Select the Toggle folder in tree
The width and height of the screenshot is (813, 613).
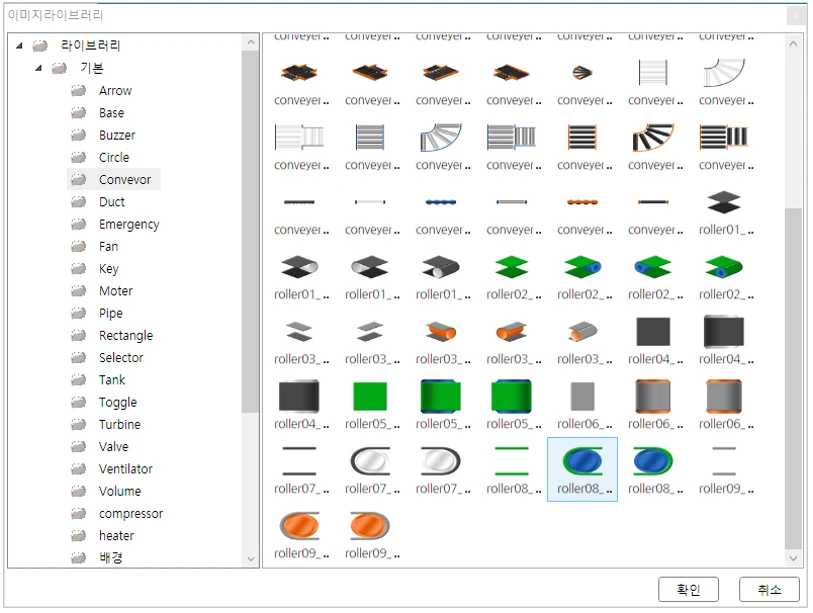(x=118, y=402)
